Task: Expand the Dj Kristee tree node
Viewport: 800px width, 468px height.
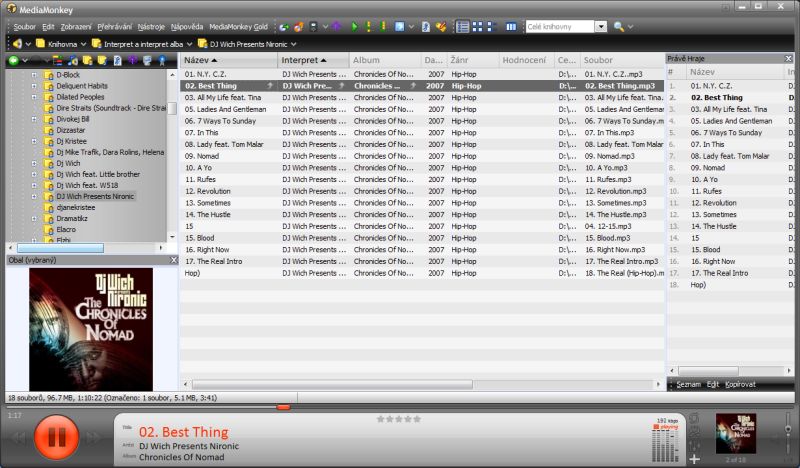Action: pos(34,141)
